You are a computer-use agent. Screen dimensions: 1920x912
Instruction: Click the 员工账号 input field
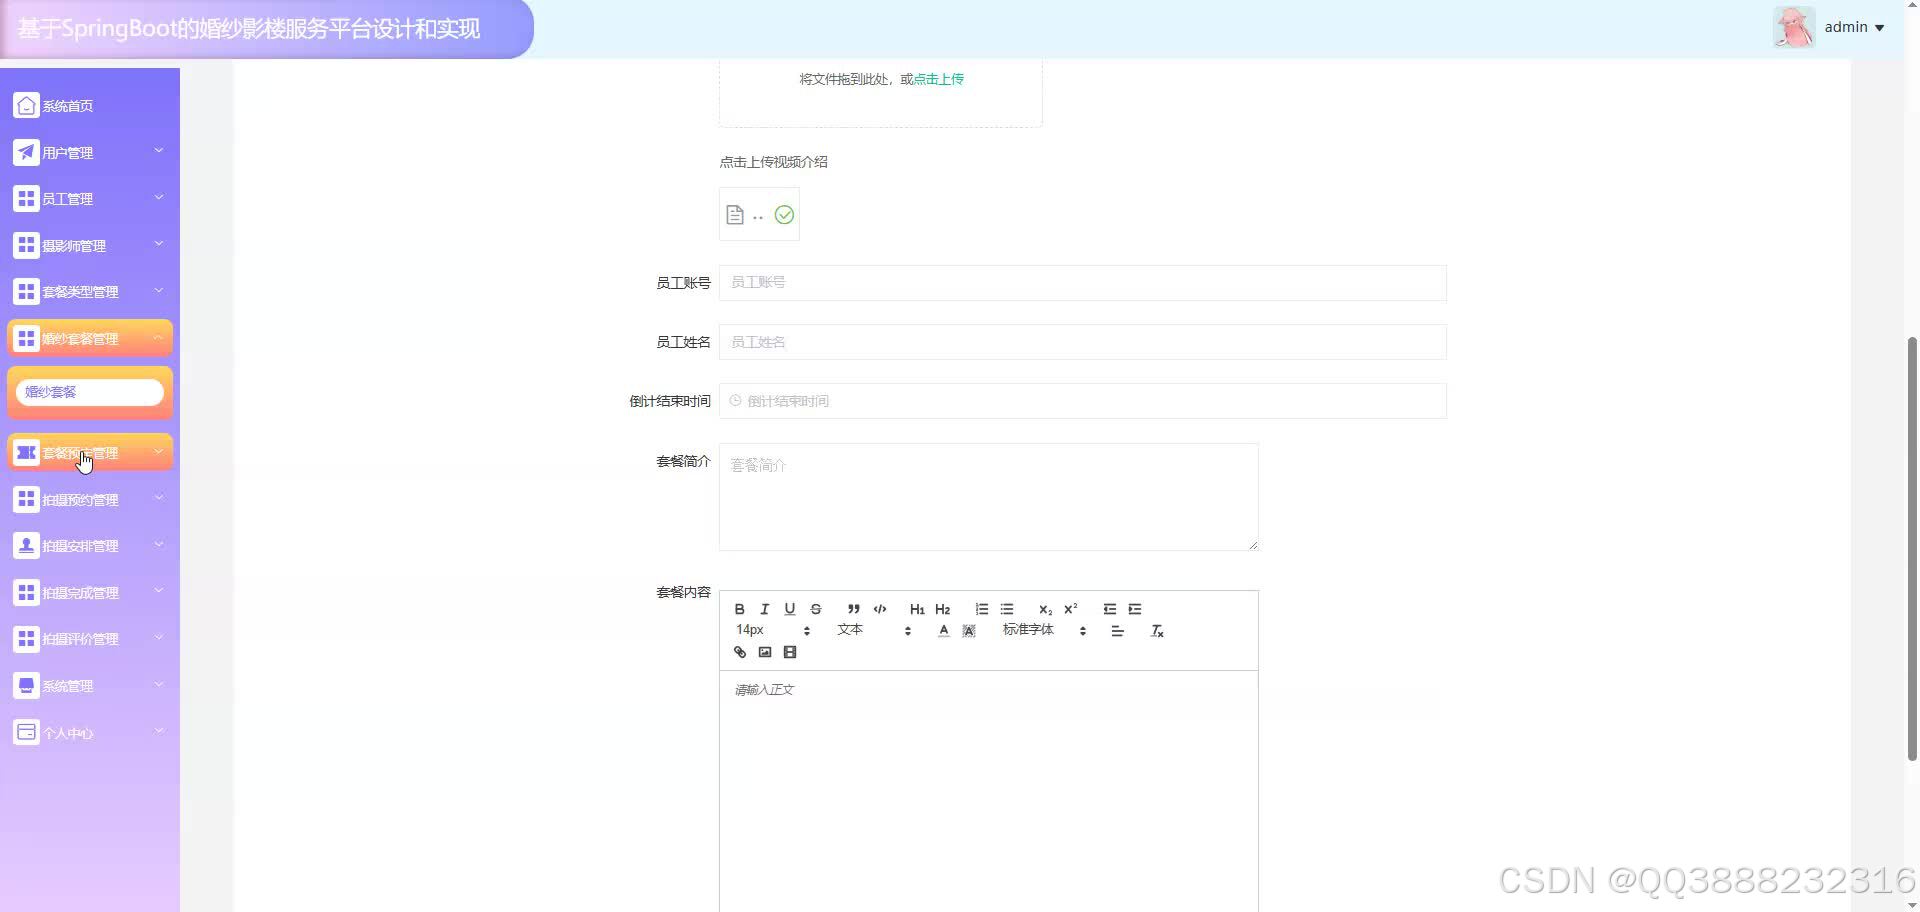pos(1082,283)
